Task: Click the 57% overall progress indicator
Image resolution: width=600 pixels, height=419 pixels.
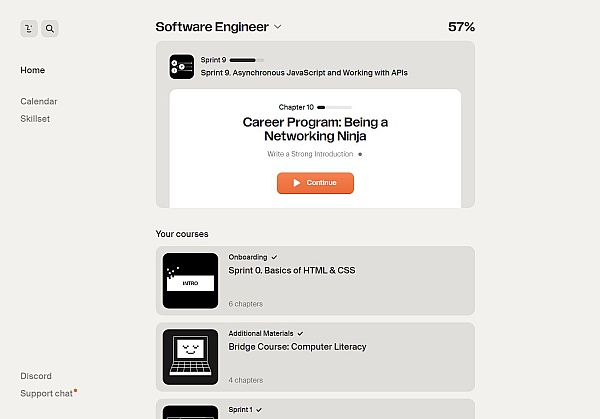Action: click(461, 27)
